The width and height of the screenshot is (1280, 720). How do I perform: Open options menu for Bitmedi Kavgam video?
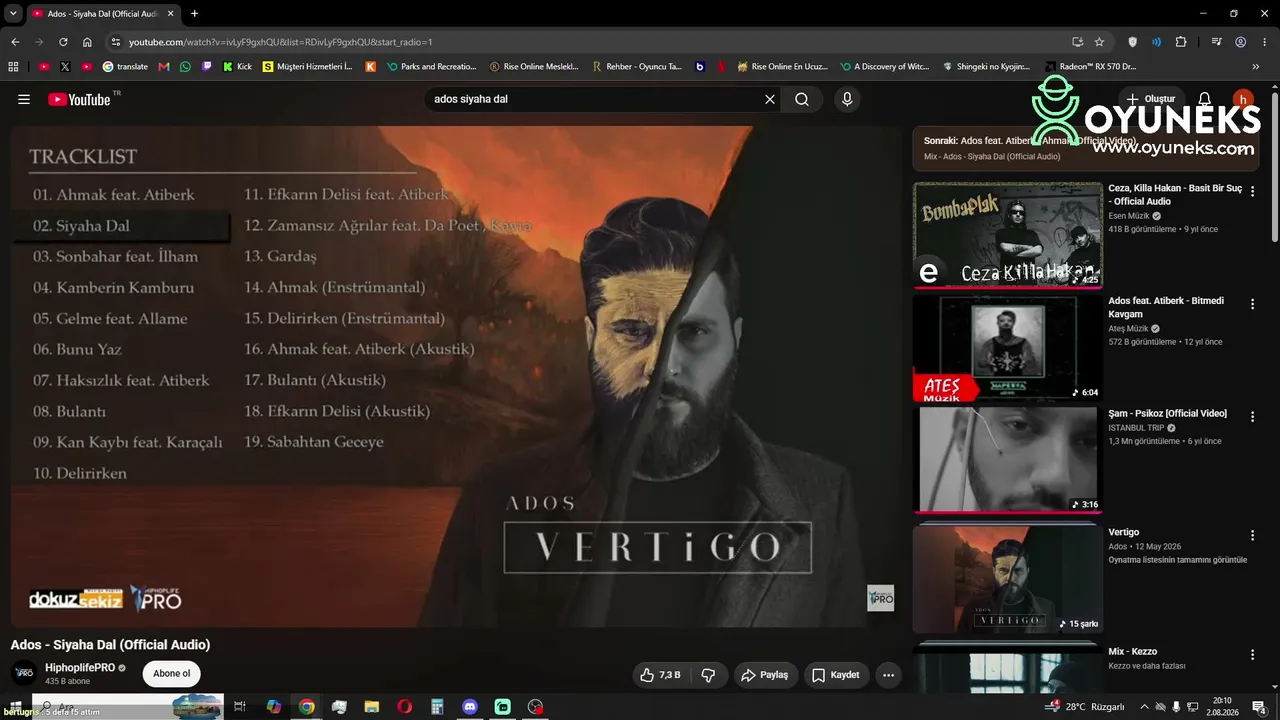[1252, 302]
